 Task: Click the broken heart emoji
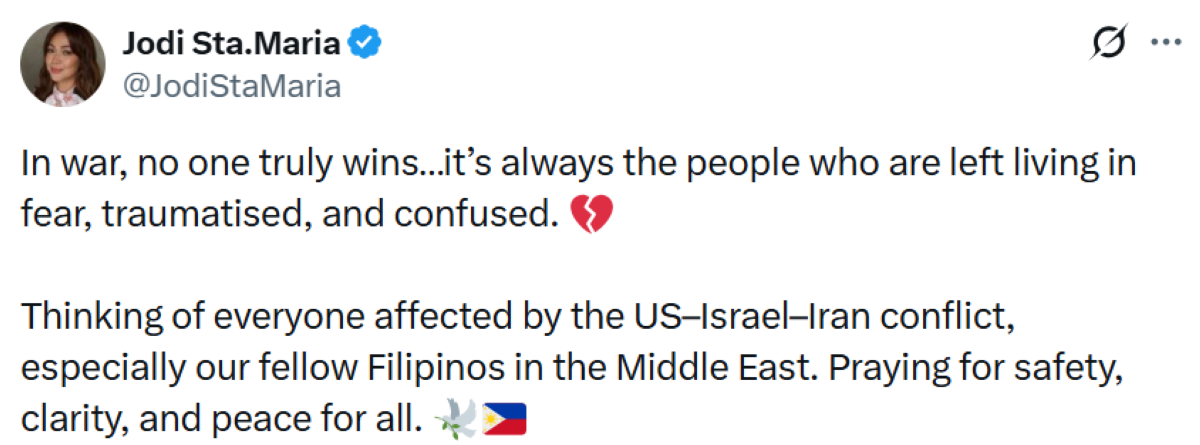click(590, 213)
